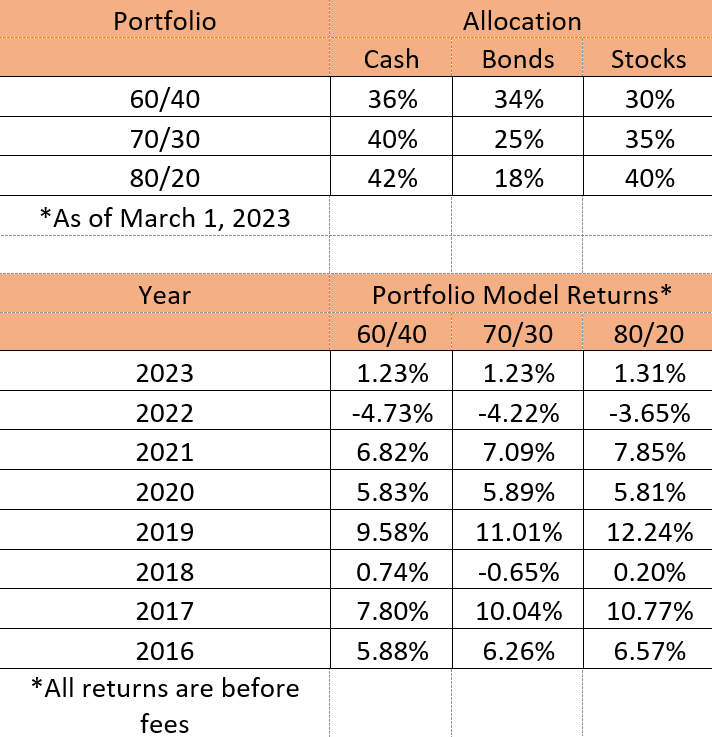The height and width of the screenshot is (737, 712).
Task: Click the Stocks column header
Action: pyautogui.click(x=648, y=58)
